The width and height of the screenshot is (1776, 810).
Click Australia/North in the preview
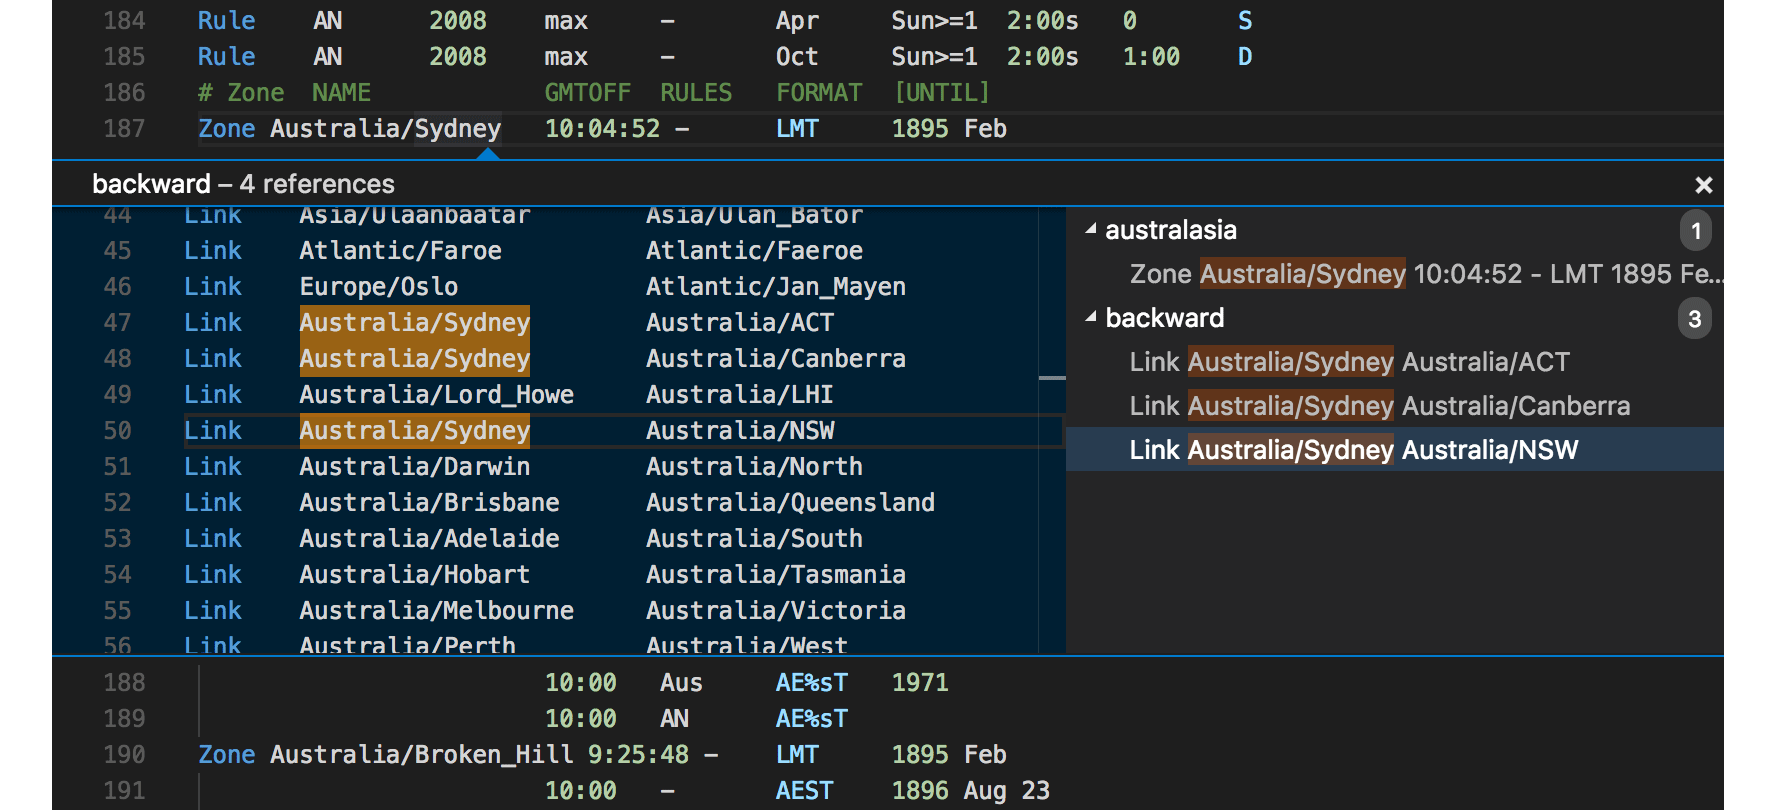(x=754, y=467)
